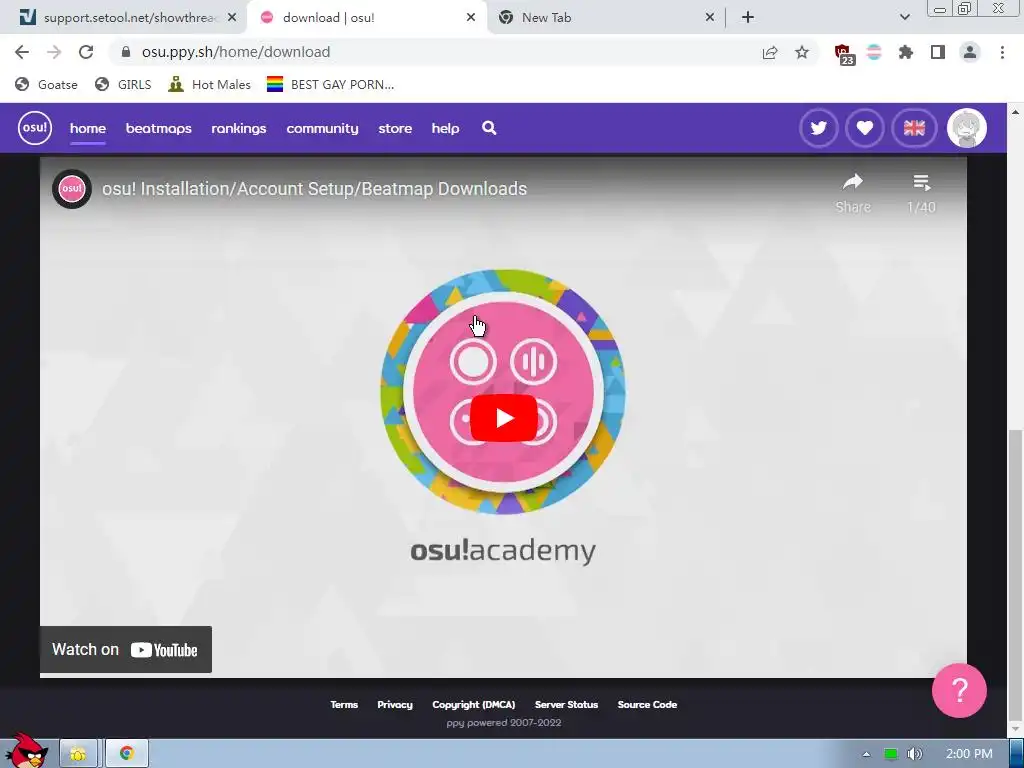The height and width of the screenshot is (768, 1024).
Task: Open the UK flag language selector
Action: [x=914, y=128]
